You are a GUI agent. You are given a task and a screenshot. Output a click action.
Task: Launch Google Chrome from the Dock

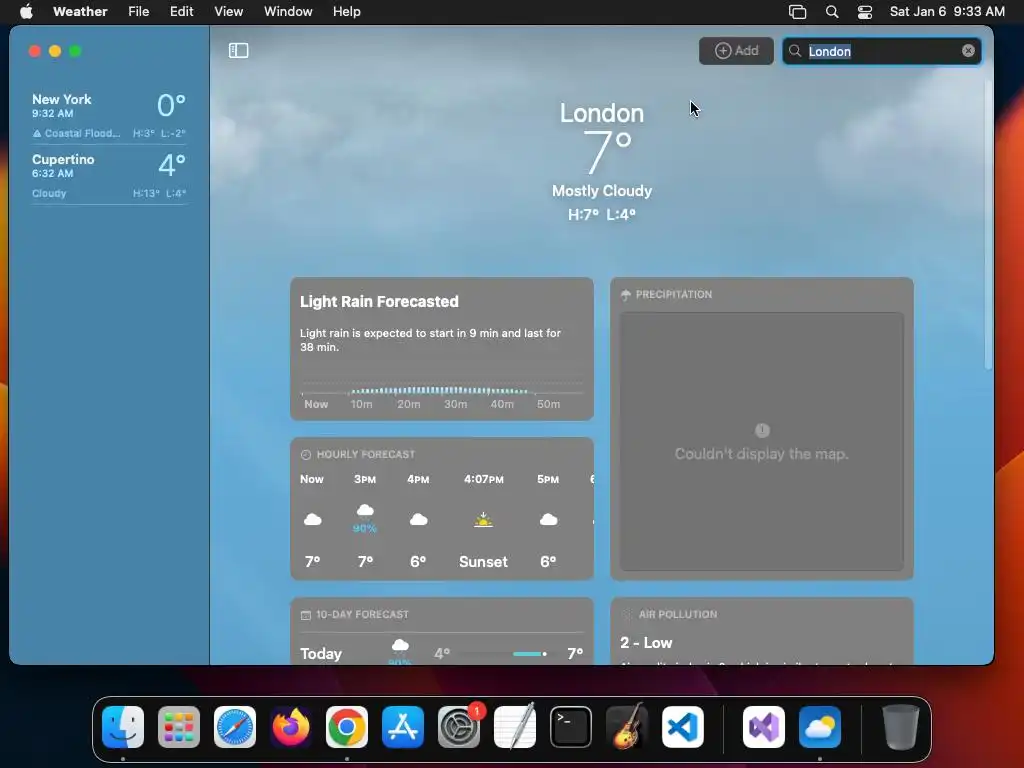347,727
